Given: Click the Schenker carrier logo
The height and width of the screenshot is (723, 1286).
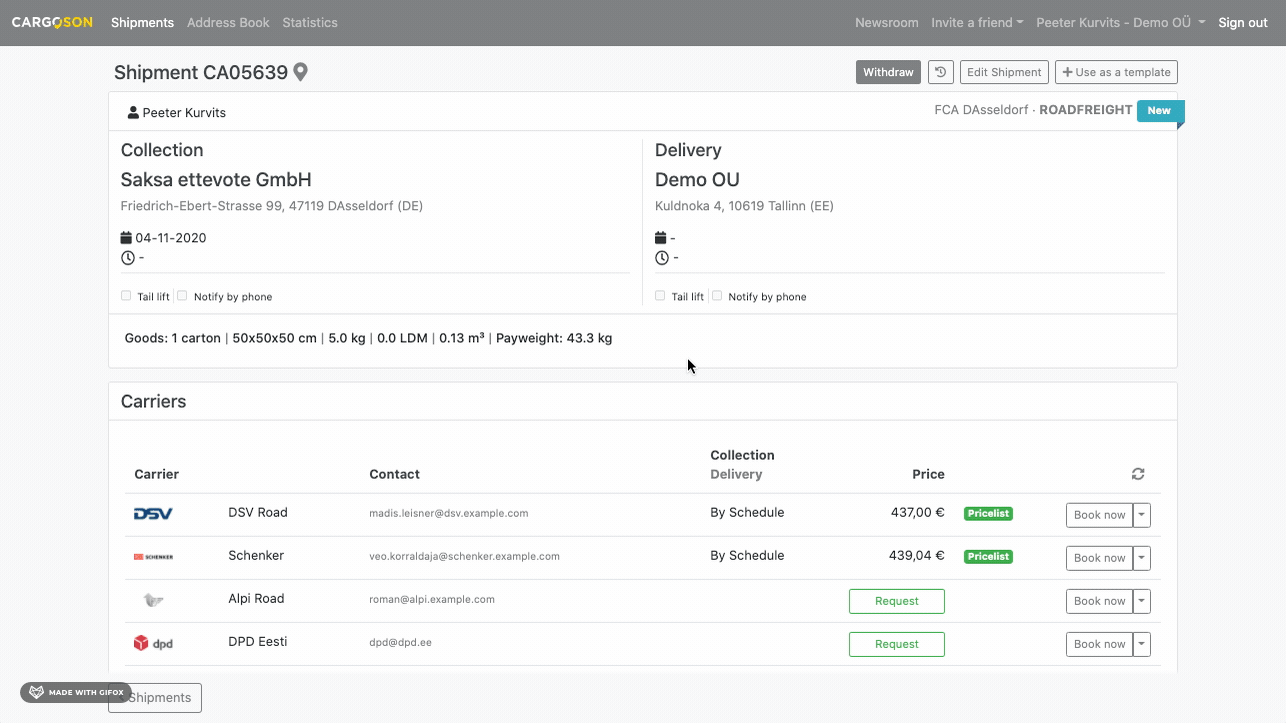Looking at the screenshot, I should 153,556.
